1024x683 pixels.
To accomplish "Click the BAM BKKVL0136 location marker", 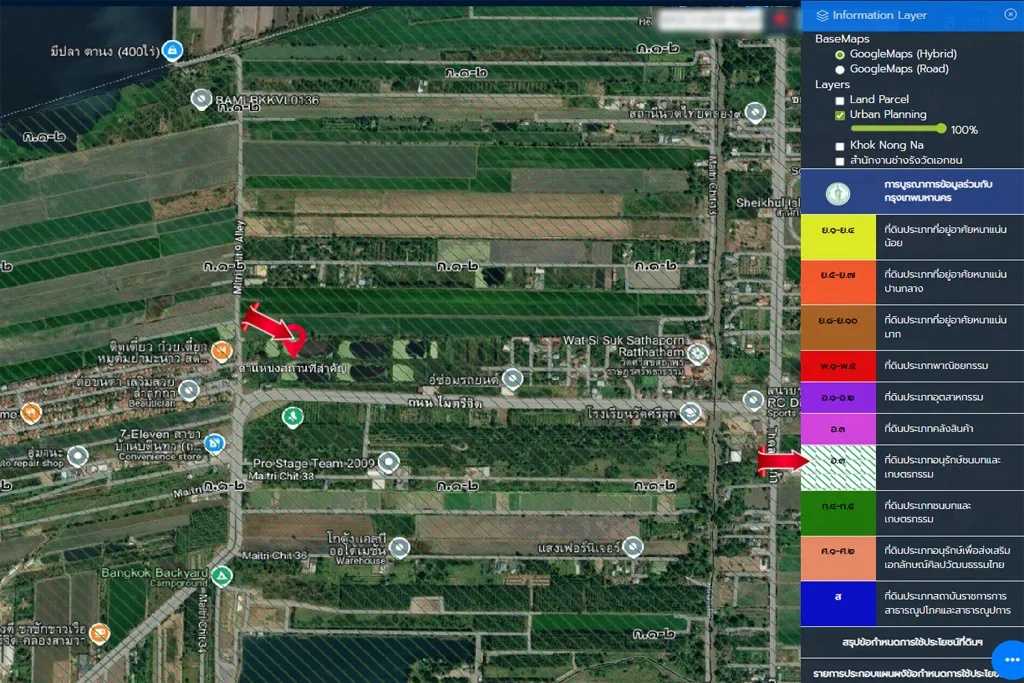I will click(201, 99).
